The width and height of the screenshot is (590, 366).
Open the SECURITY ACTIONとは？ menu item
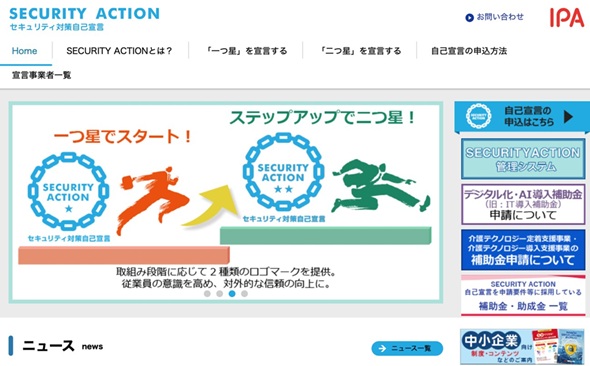pos(119,51)
